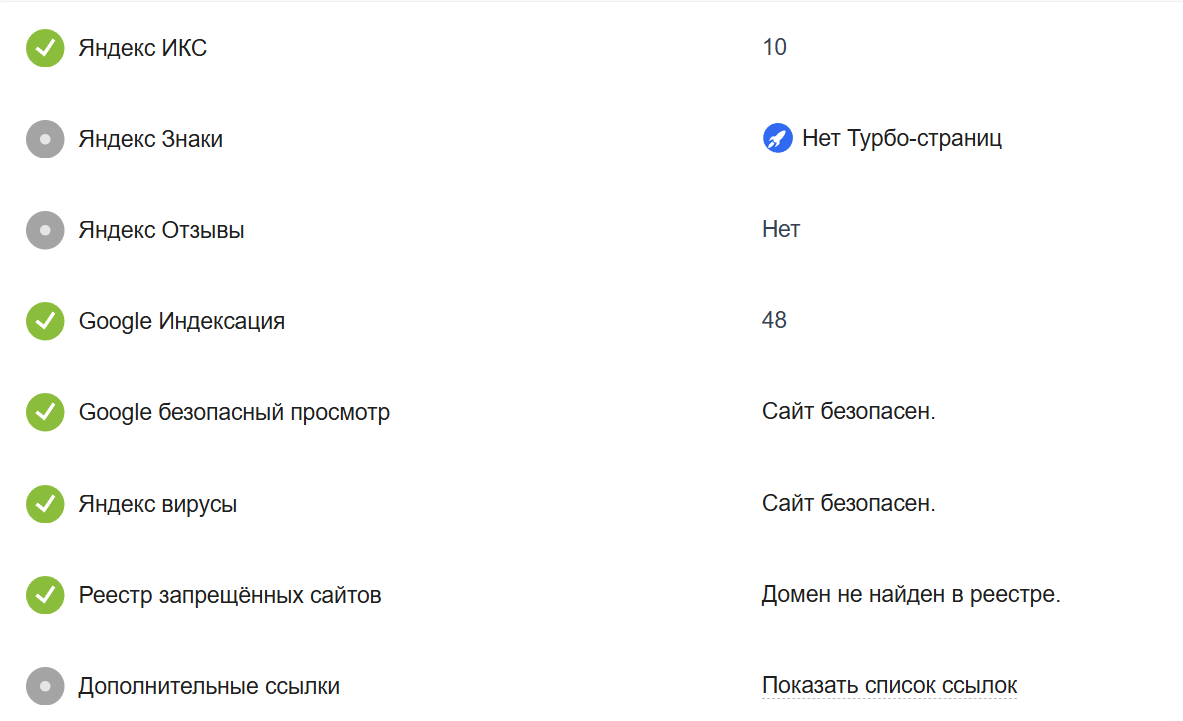1183x721 pixels.
Task: Click the Google indexation value 48
Action: click(x=774, y=321)
